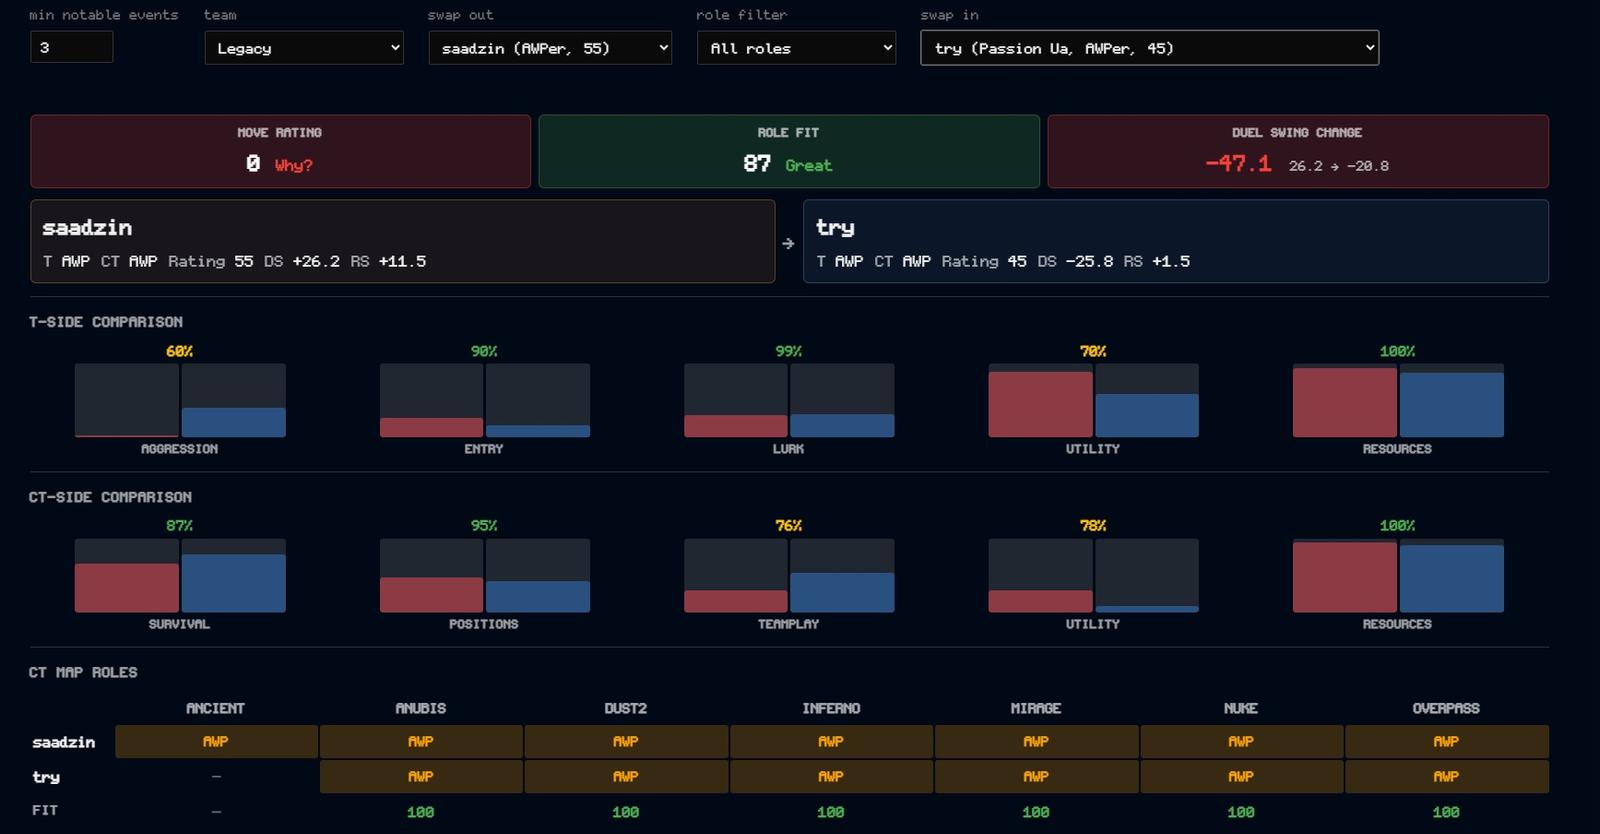This screenshot has height=834, width=1600.
Task: Click saadzin's AWP cell for Dust2
Action: coord(626,742)
